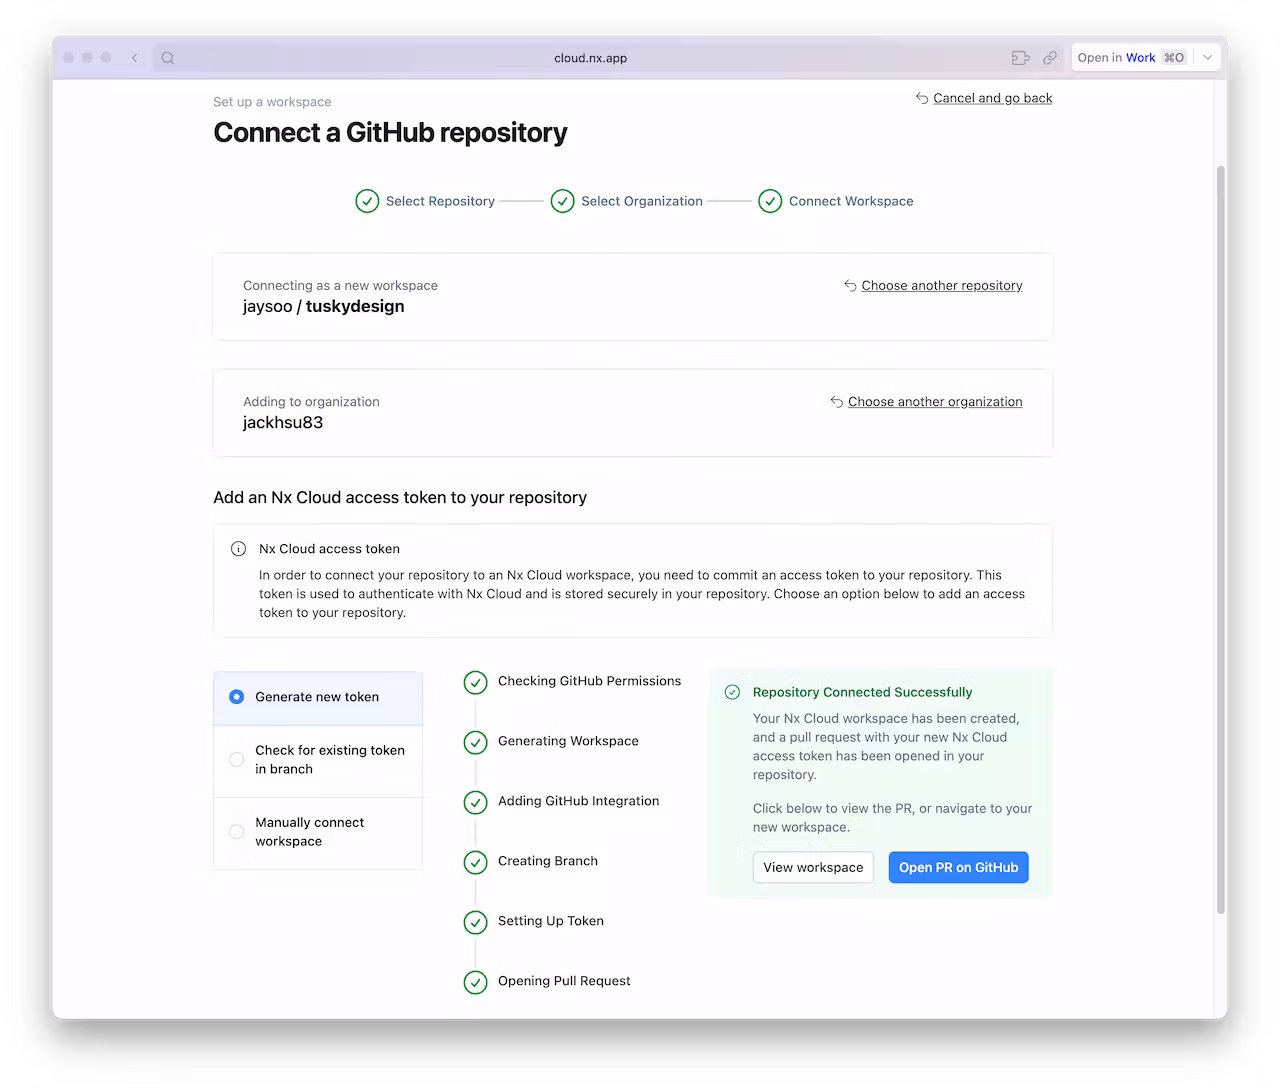Click the Opening Pull Request checkmark icon
Viewport: 1280px width, 1088px height.
point(475,982)
